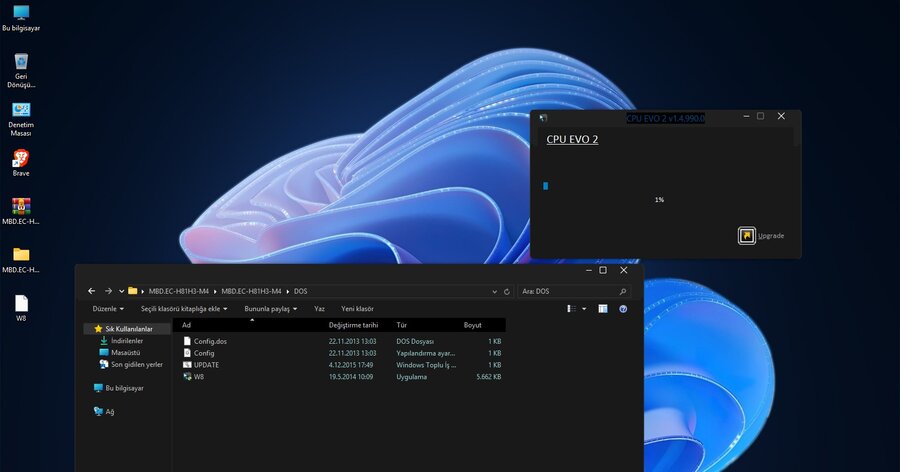Open Denetim Masası desktop icon

pos(21,111)
